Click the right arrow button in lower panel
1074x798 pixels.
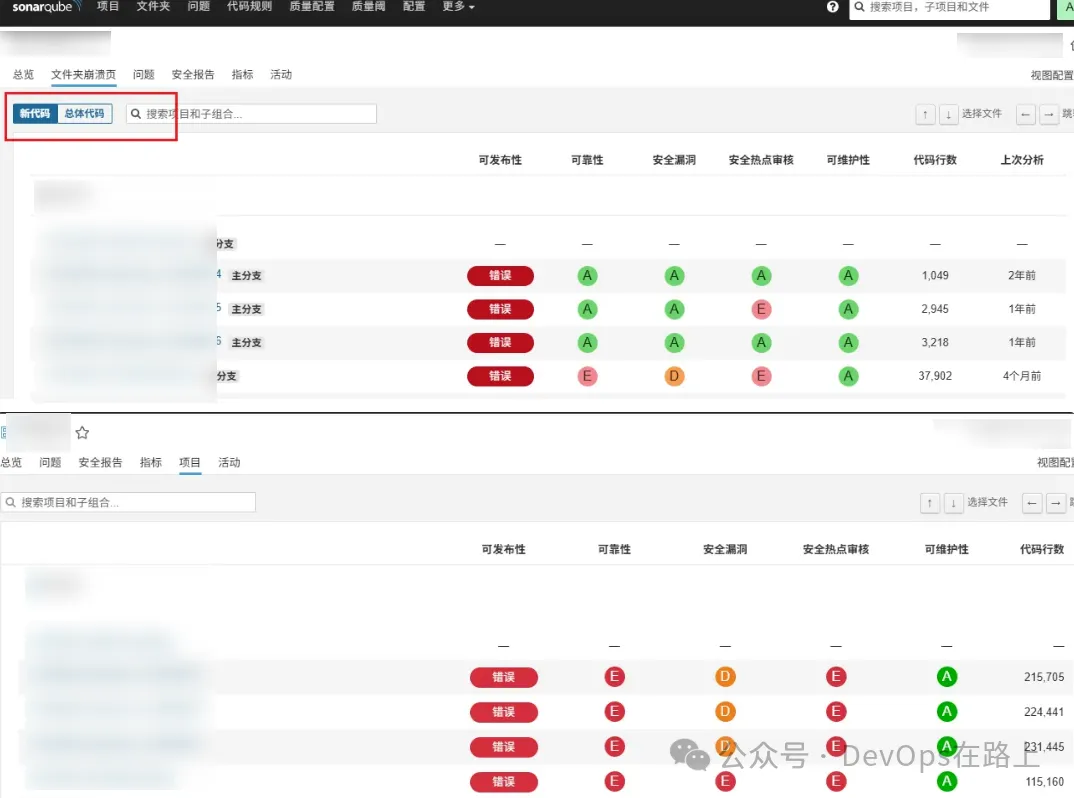[x=1056, y=503]
